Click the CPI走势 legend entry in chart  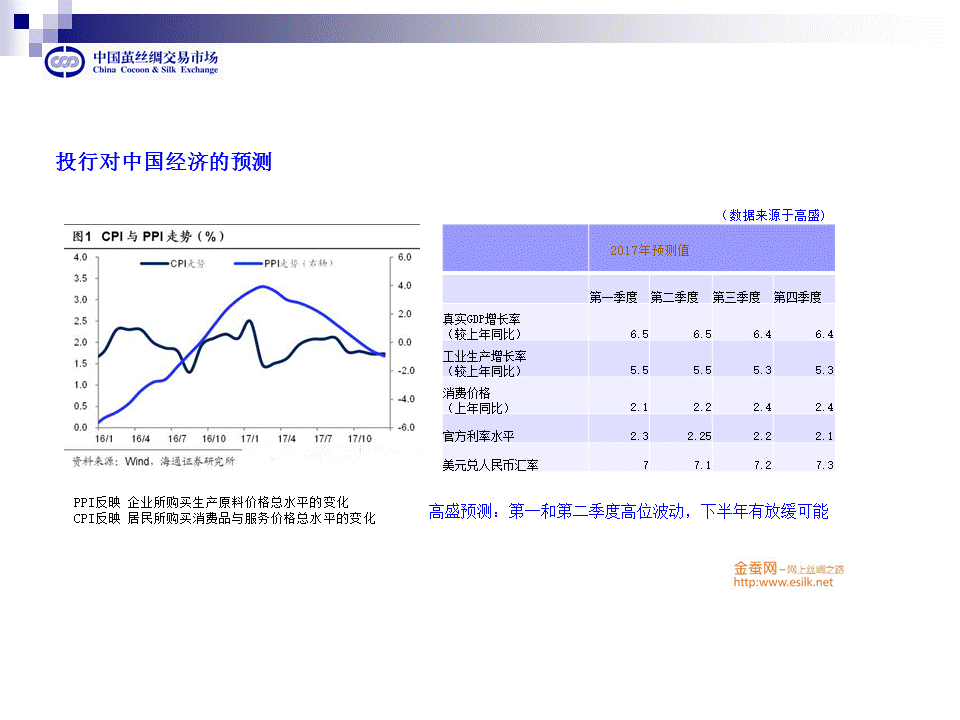pos(176,263)
